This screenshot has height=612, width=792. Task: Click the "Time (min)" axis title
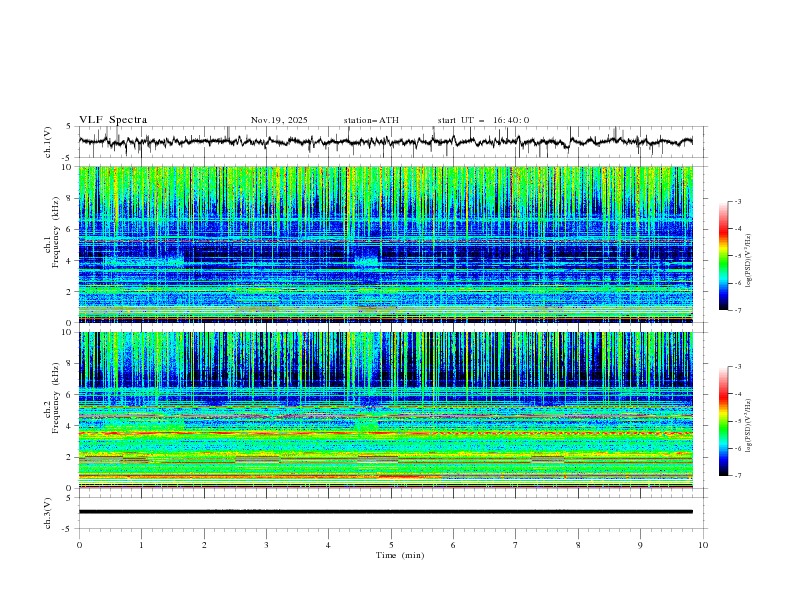click(x=400, y=555)
